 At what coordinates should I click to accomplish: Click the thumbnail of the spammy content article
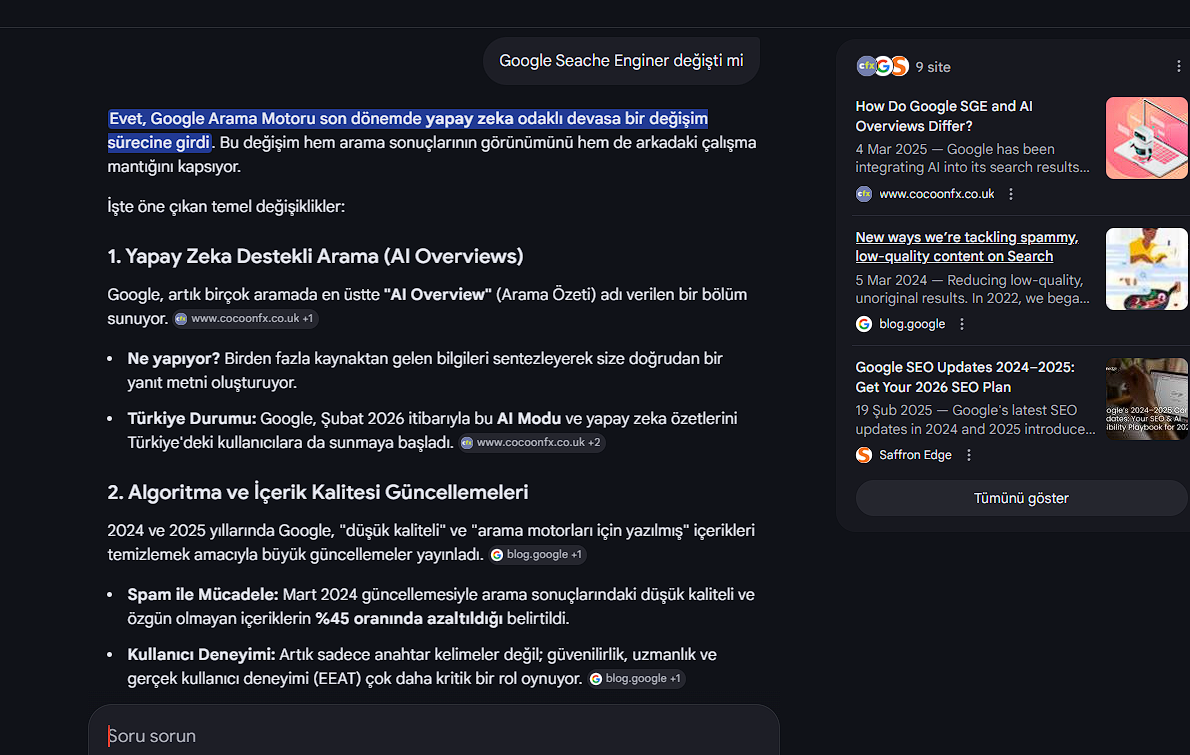1147,269
